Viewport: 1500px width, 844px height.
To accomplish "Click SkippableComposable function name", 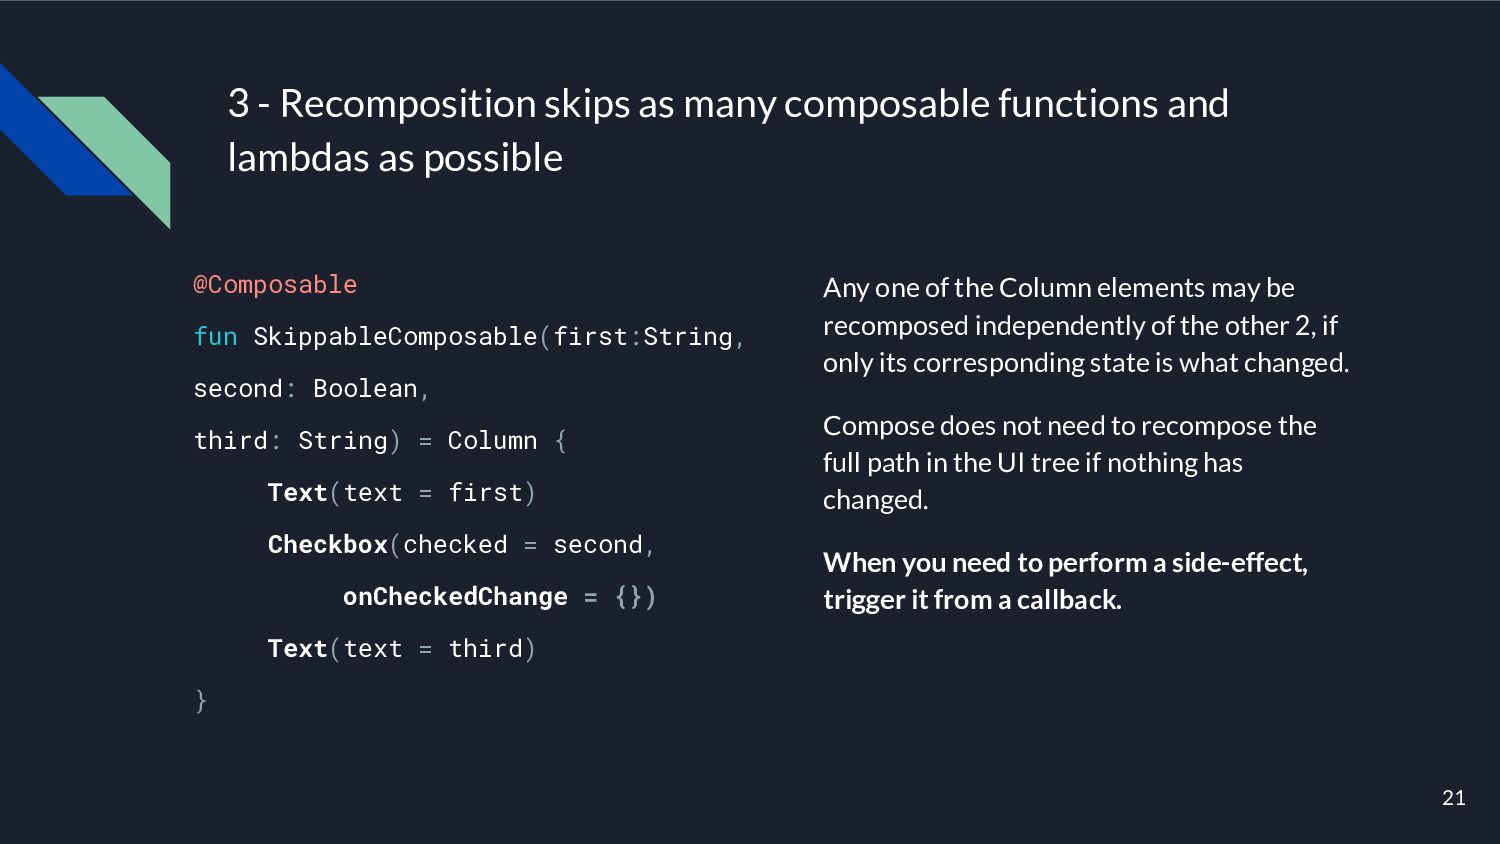I will [x=395, y=337].
